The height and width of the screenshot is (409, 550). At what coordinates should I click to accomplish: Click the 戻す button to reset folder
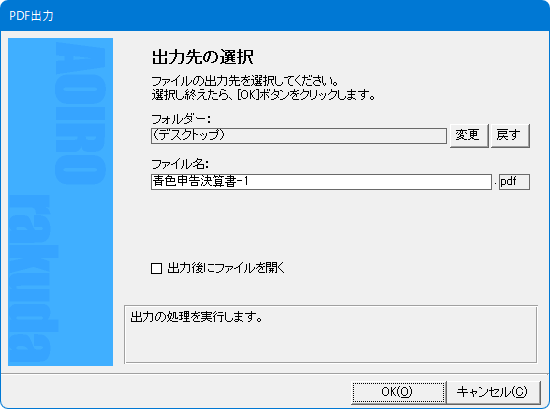510,135
